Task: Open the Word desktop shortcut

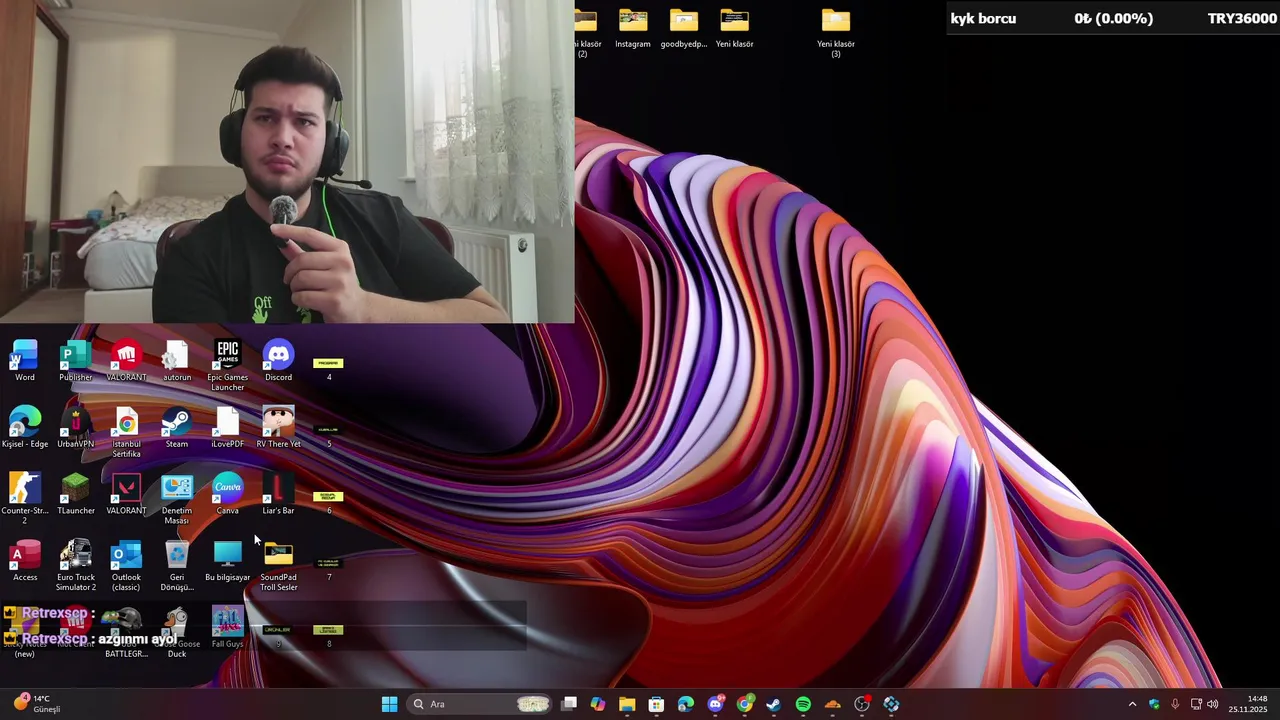Action: click(x=25, y=360)
